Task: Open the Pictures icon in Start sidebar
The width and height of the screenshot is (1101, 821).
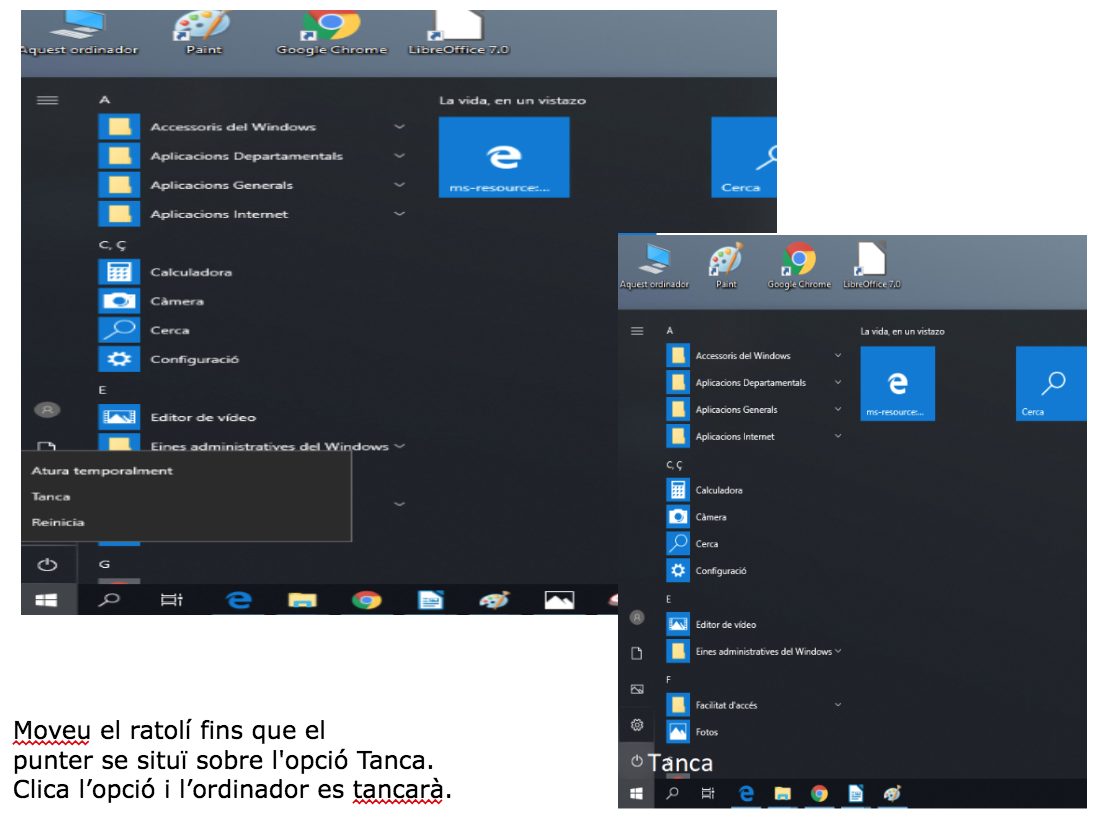Action: 637,689
